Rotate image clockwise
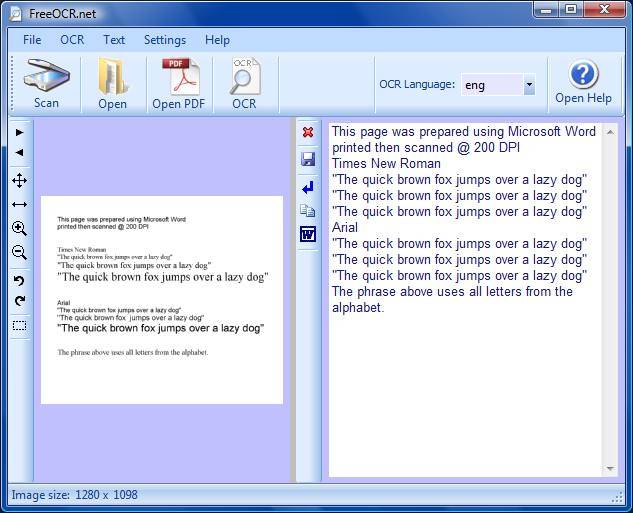This screenshot has height=513, width=633. pos(19,301)
